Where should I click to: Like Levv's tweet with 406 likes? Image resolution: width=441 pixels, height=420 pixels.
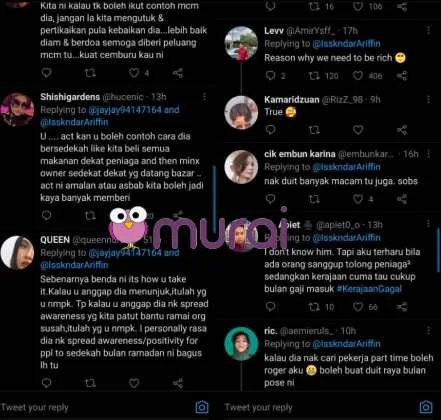pos(358,76)
